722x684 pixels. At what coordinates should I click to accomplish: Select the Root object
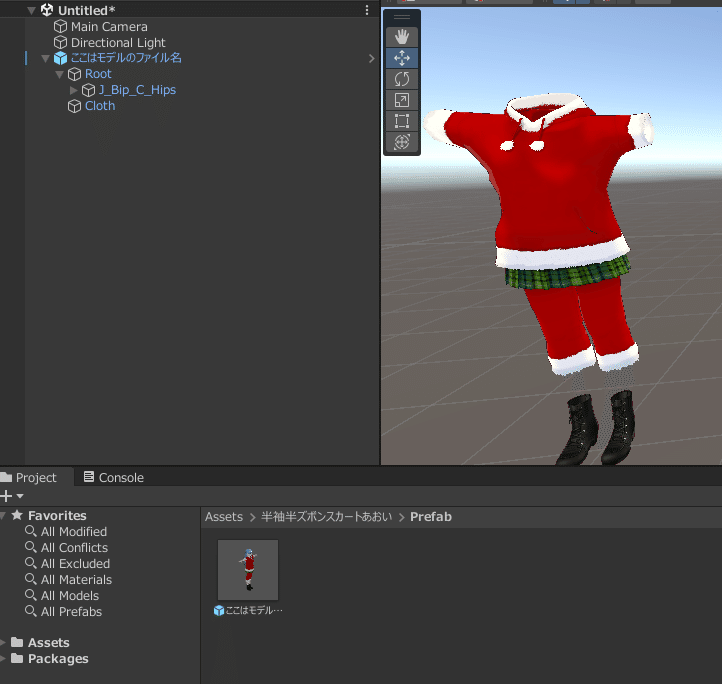pyautogui.click(x=98, y=74)
